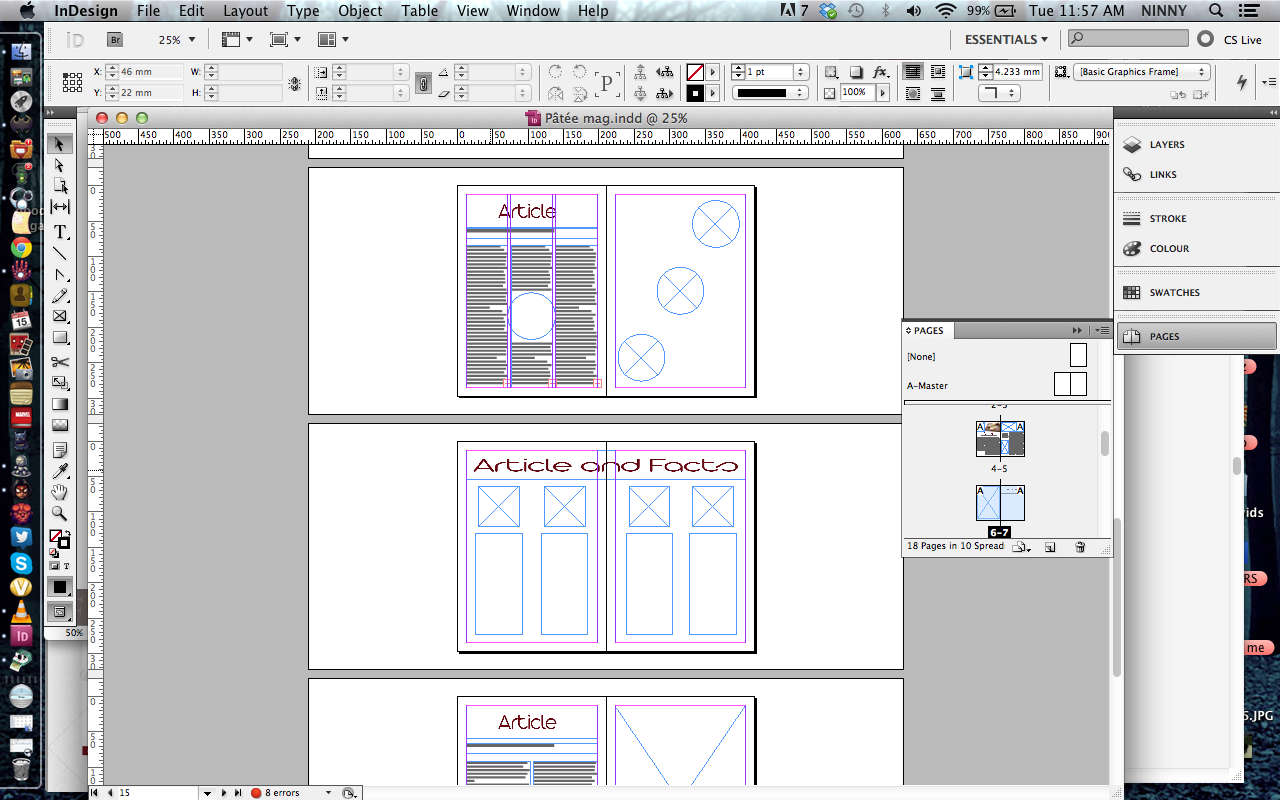
Task: Click create new page icon in Pages panel
Action: 1050,547
